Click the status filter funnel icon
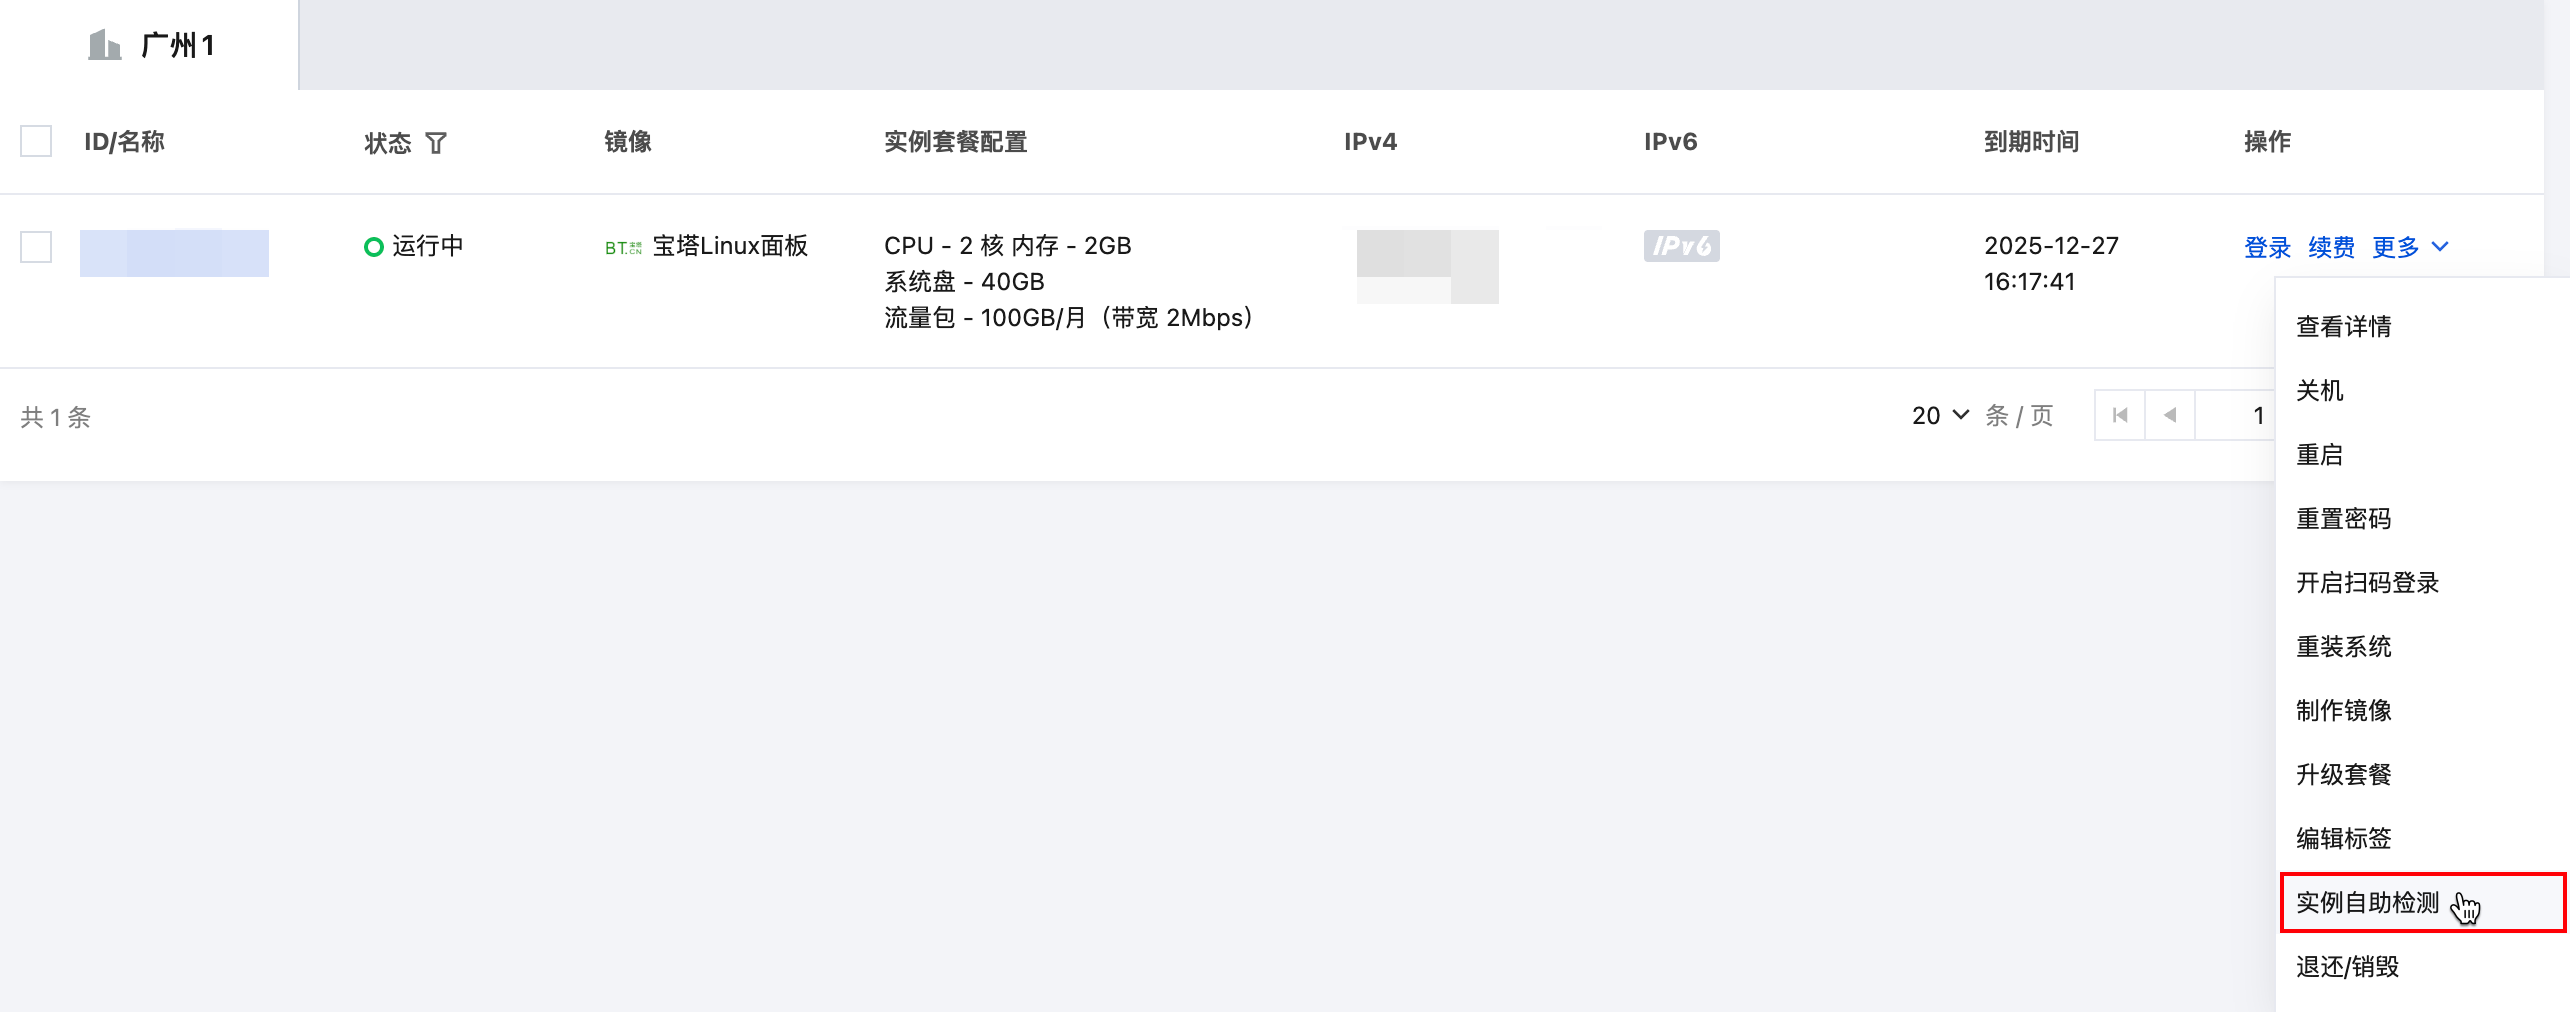Viewport: 2570px width, 1012px height. click(436, 143)
